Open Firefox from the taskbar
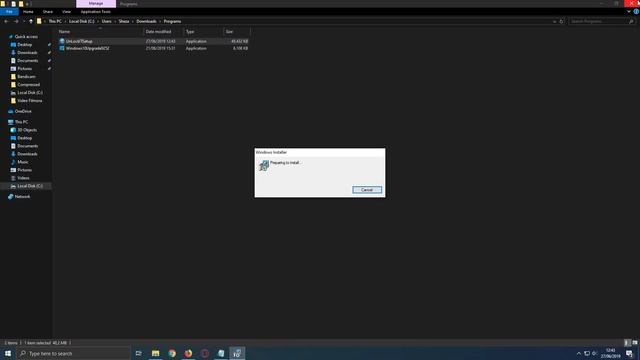 [x=188, y=353]
